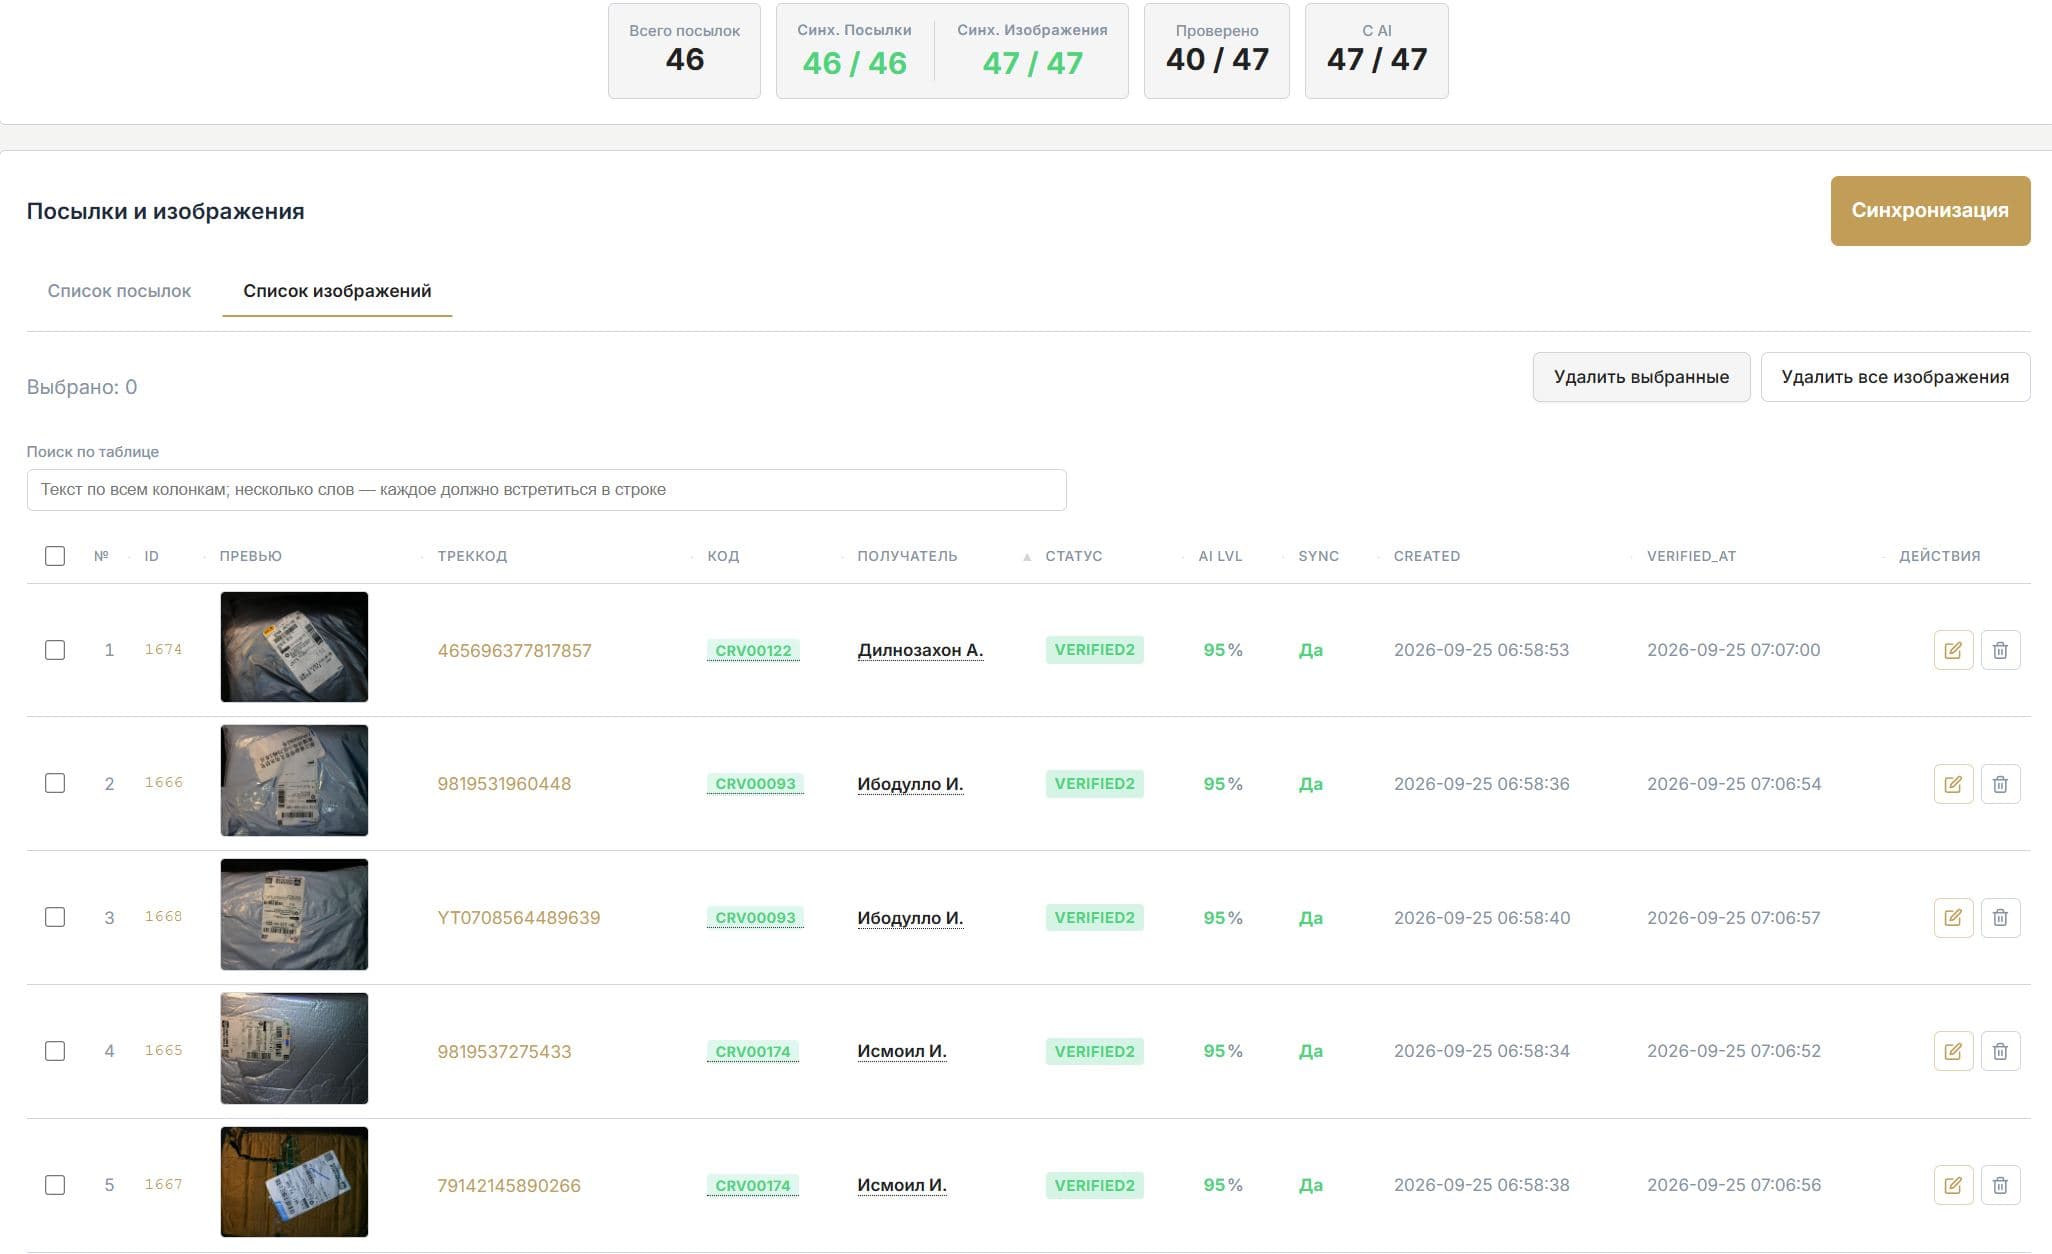This screenshot has width=2052, height=1254.
Task: Click Удалить все изображения button
Action: 1895,377
